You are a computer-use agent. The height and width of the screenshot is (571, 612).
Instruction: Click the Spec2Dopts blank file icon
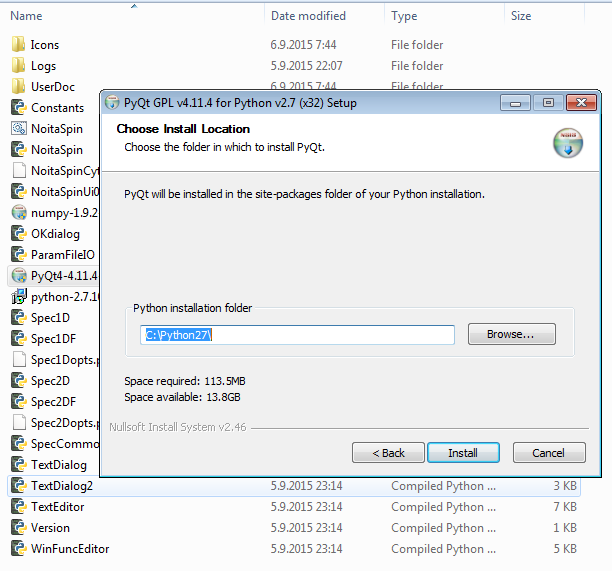pyautogui.click(x=19, y=423)
